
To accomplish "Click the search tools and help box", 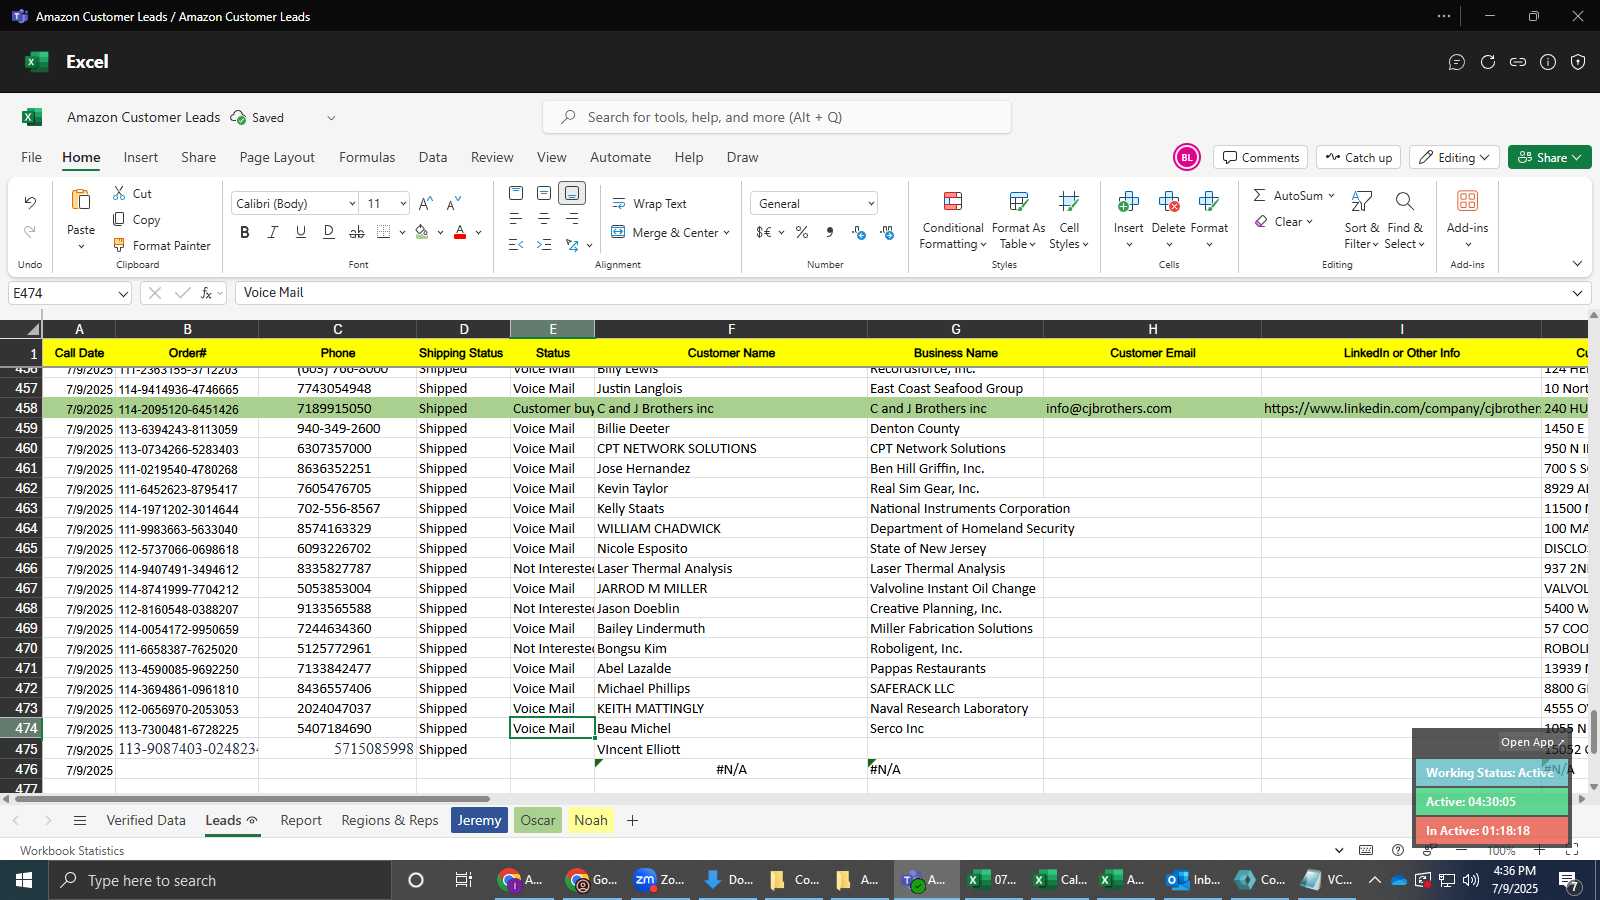I will [777, 117].
